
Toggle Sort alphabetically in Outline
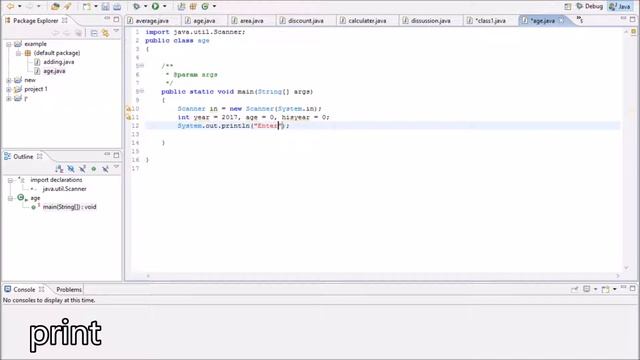click(59, 169)
